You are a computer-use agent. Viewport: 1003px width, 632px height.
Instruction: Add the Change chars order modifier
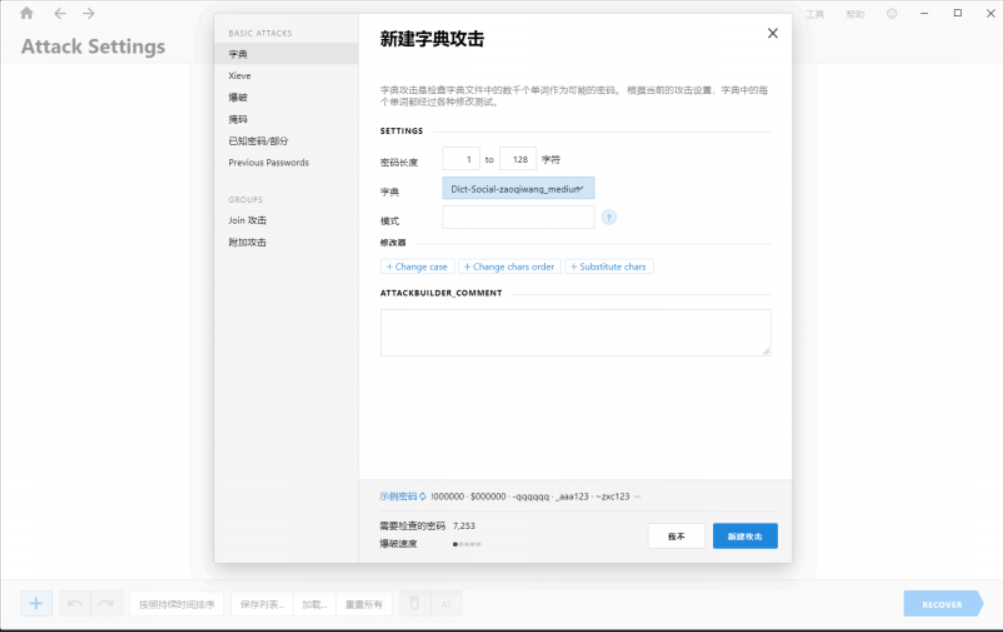pos(510,267)
